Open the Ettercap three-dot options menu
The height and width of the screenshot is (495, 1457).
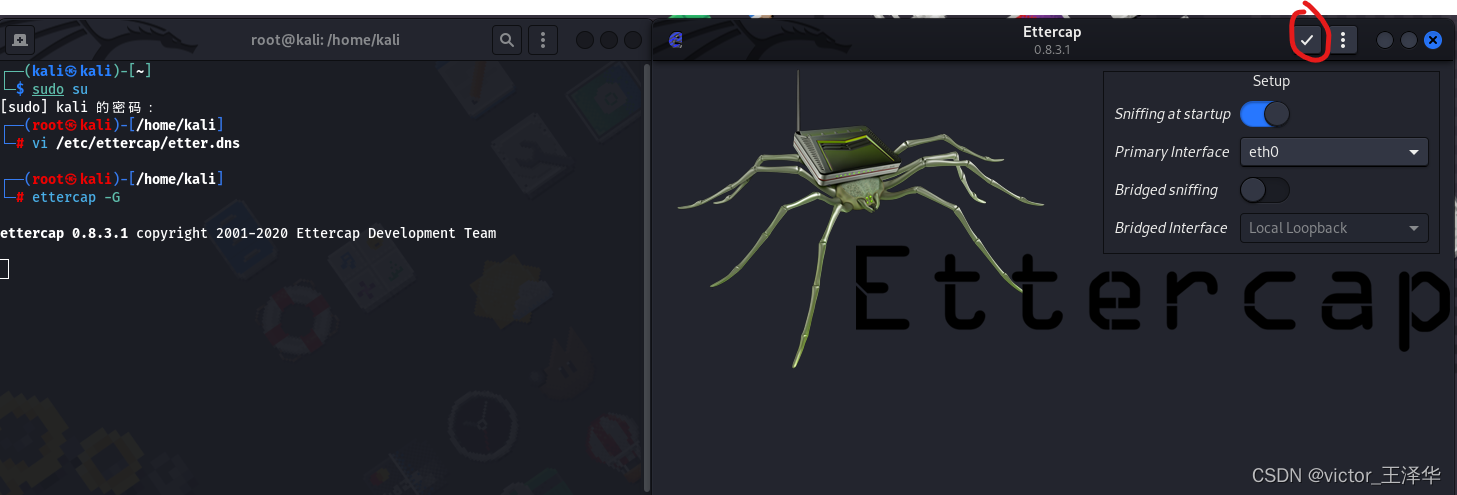click(1343, 40)
